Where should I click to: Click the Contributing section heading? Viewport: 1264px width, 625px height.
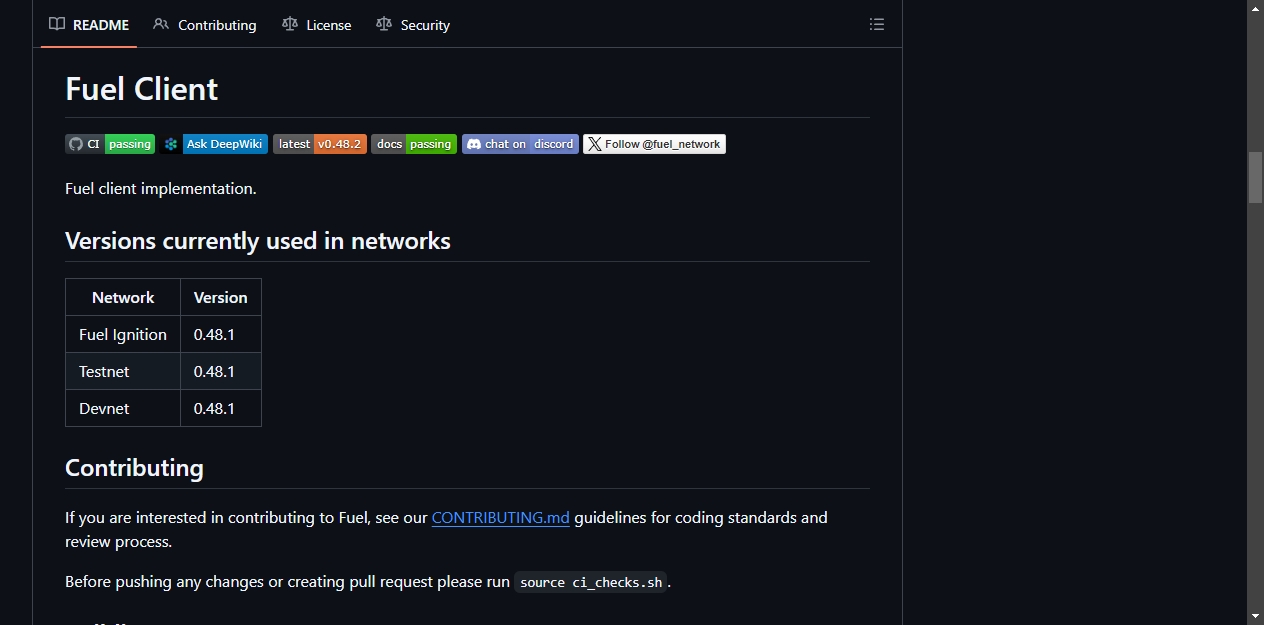(134, 468)
